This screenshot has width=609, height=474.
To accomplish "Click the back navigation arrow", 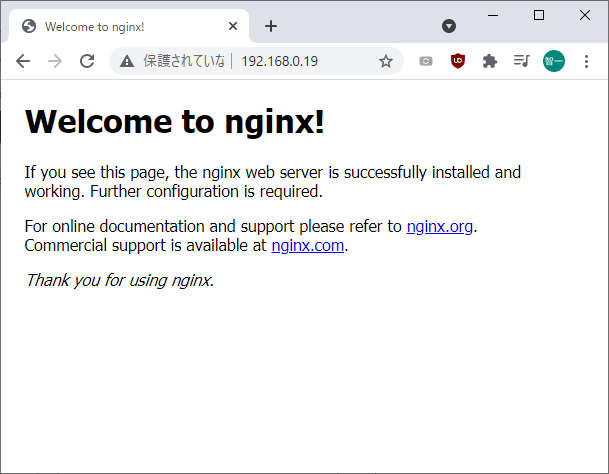I will [23, 61].
